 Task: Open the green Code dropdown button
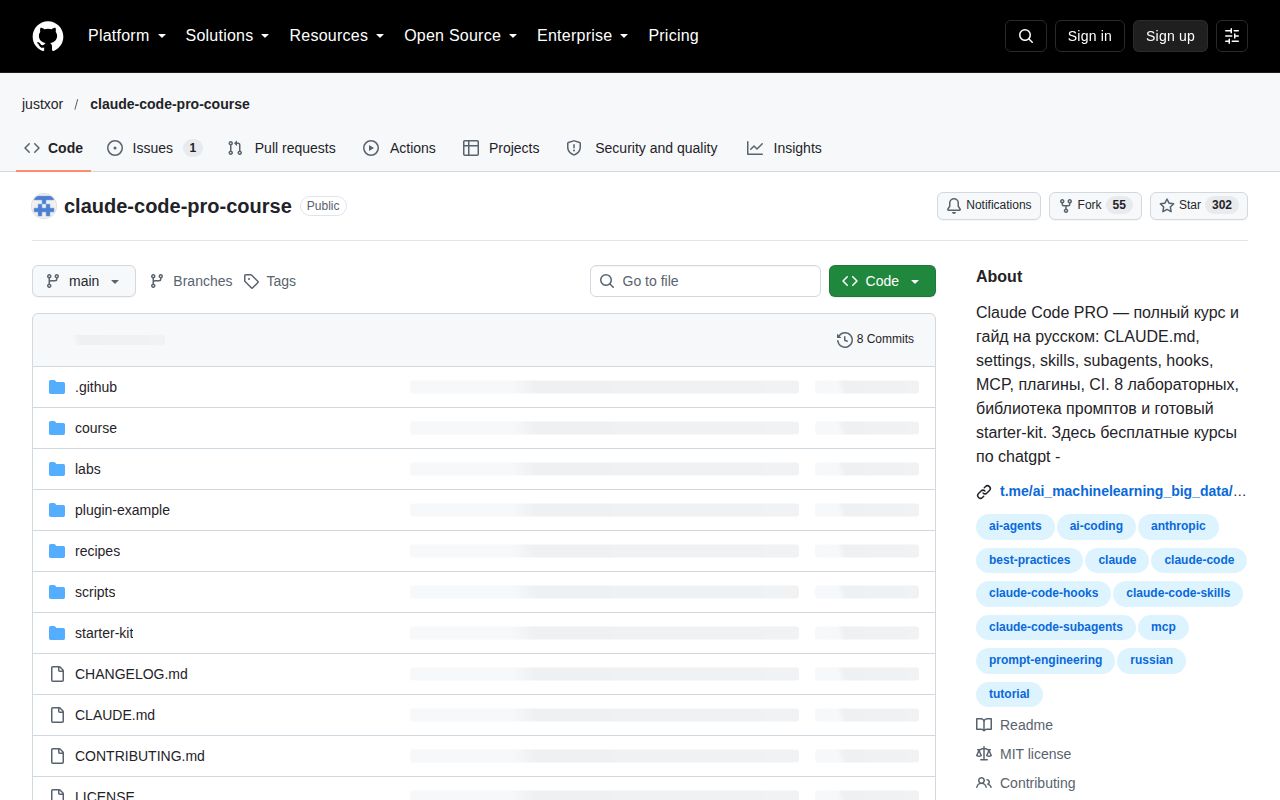click(882, 281)
